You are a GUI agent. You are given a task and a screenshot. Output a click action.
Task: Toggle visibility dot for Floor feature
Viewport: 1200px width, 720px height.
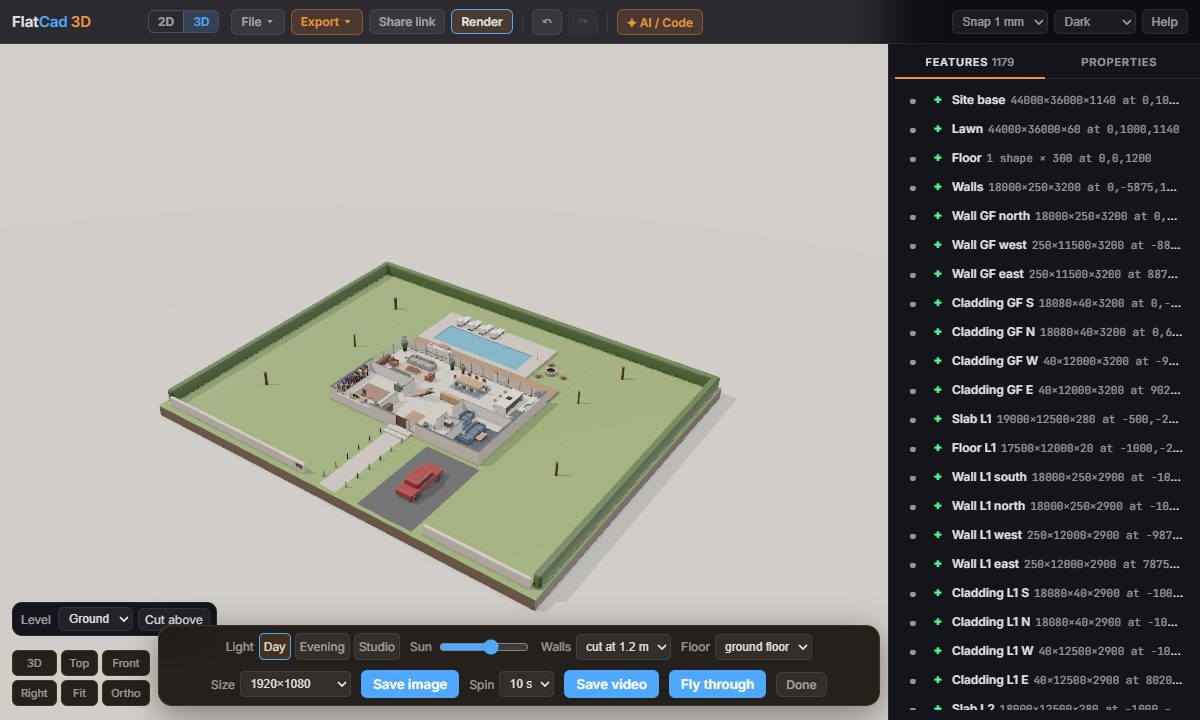912,159
